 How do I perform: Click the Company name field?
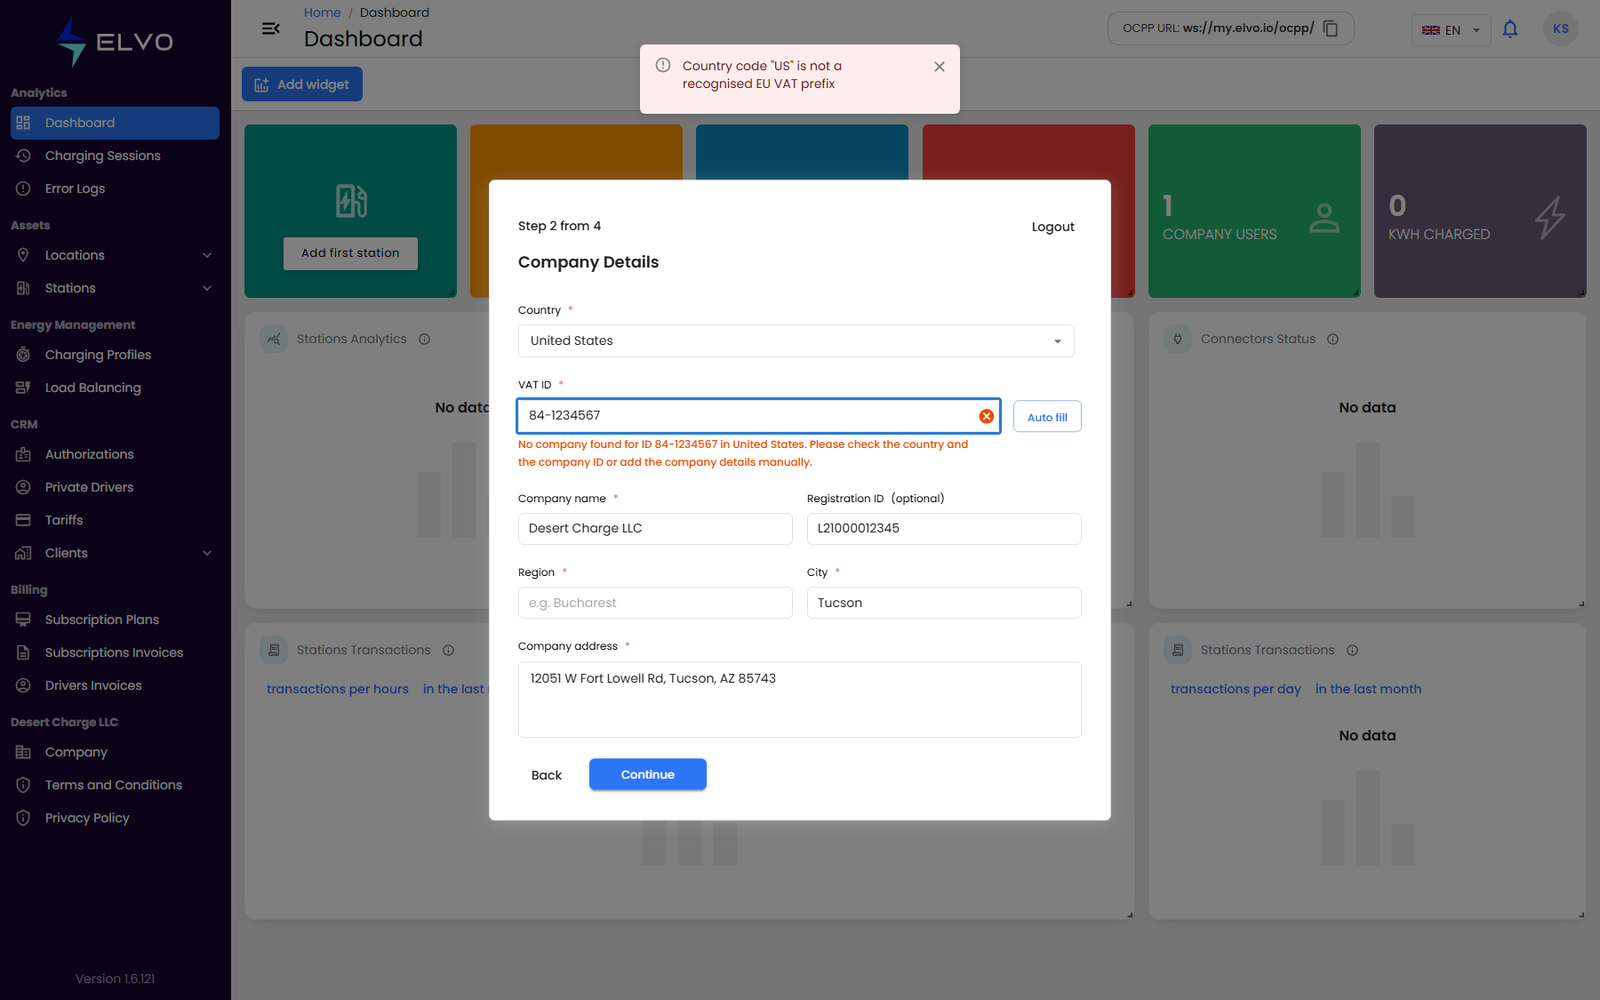click(x=655, y=529)
